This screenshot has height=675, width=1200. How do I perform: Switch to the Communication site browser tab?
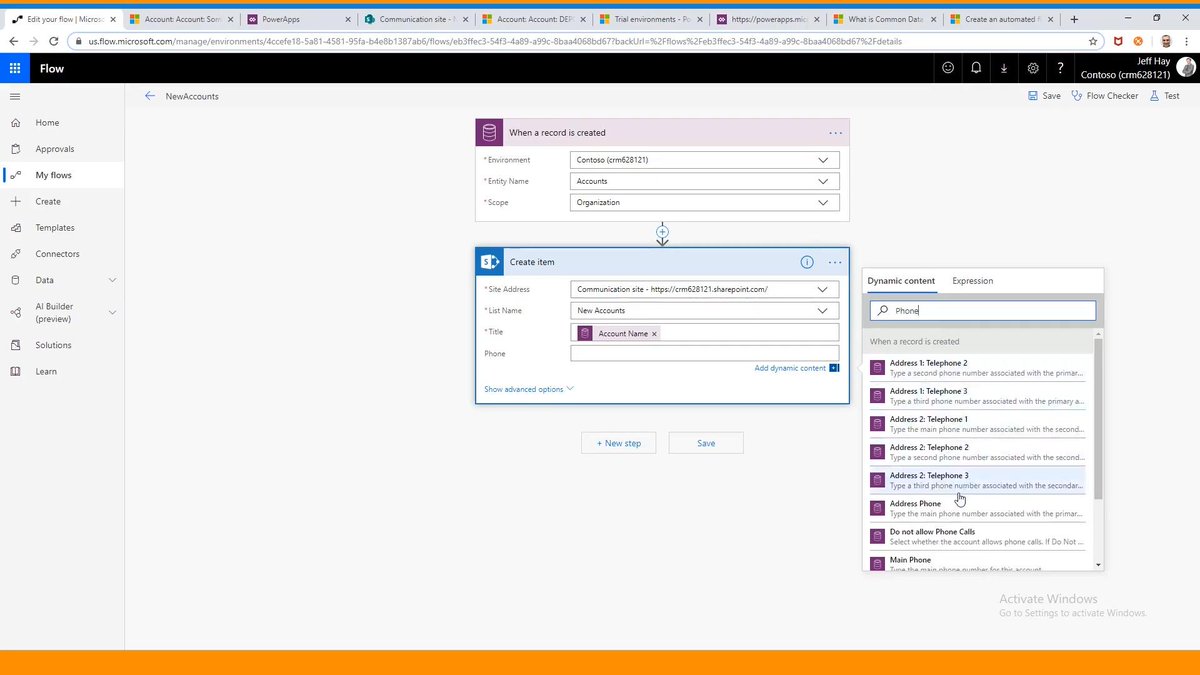pyautogui.click(x=415, y=19)
